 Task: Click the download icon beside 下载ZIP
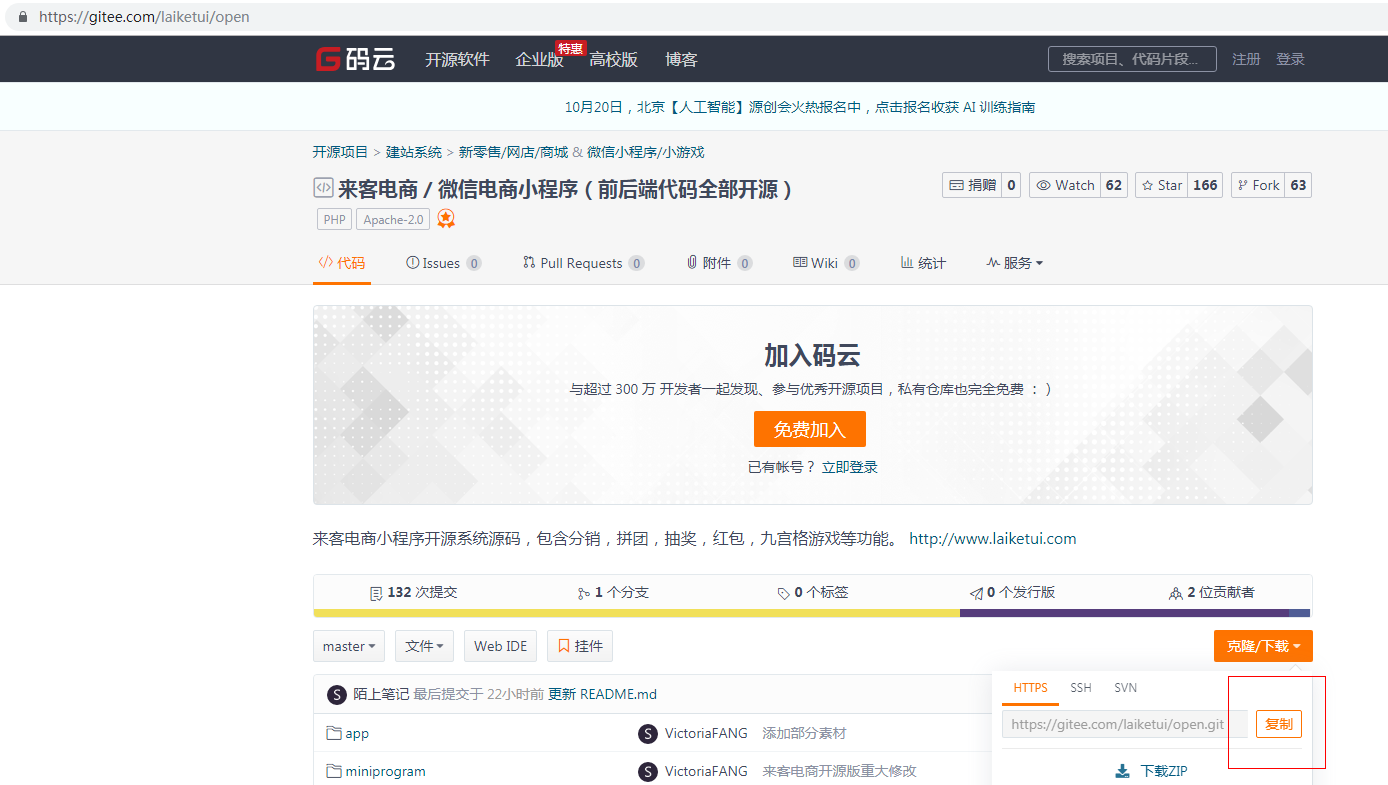(1123, 771)
